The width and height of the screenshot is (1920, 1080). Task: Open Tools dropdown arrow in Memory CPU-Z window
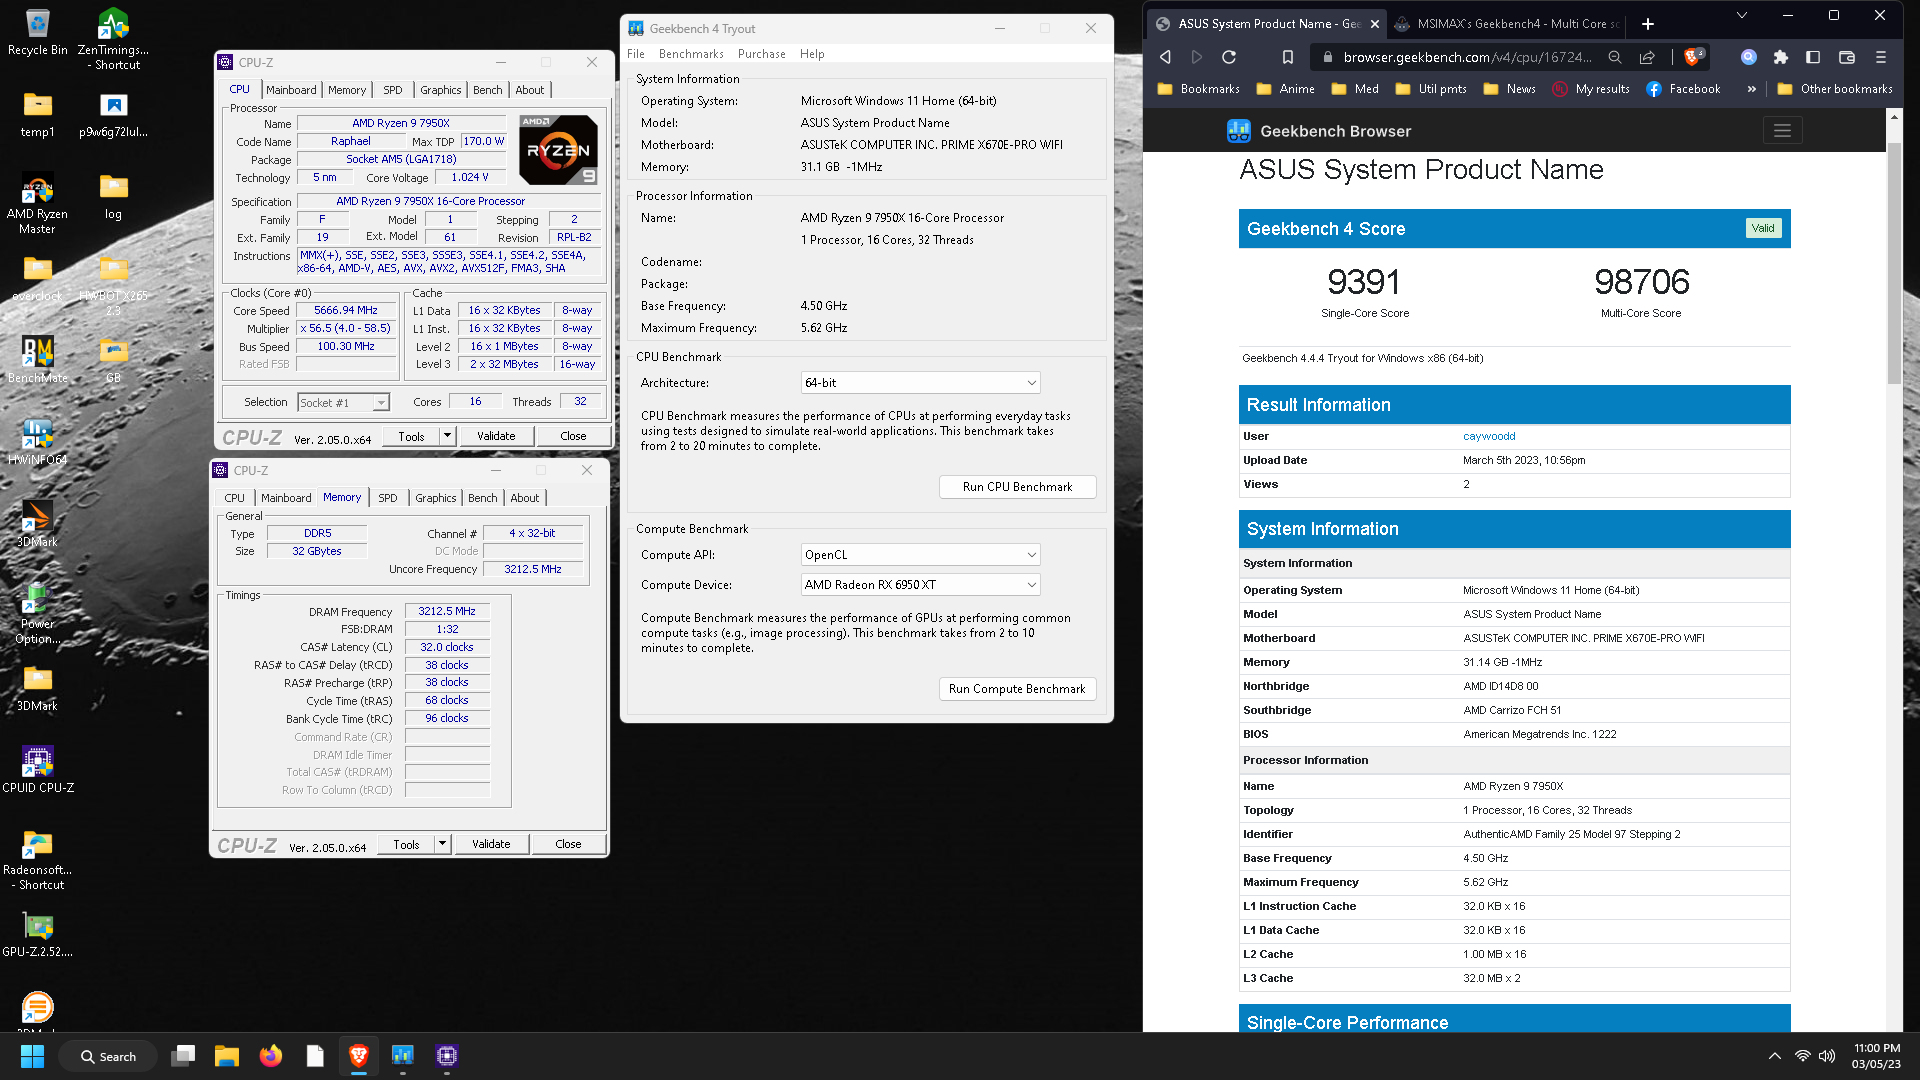coord(442,844)
